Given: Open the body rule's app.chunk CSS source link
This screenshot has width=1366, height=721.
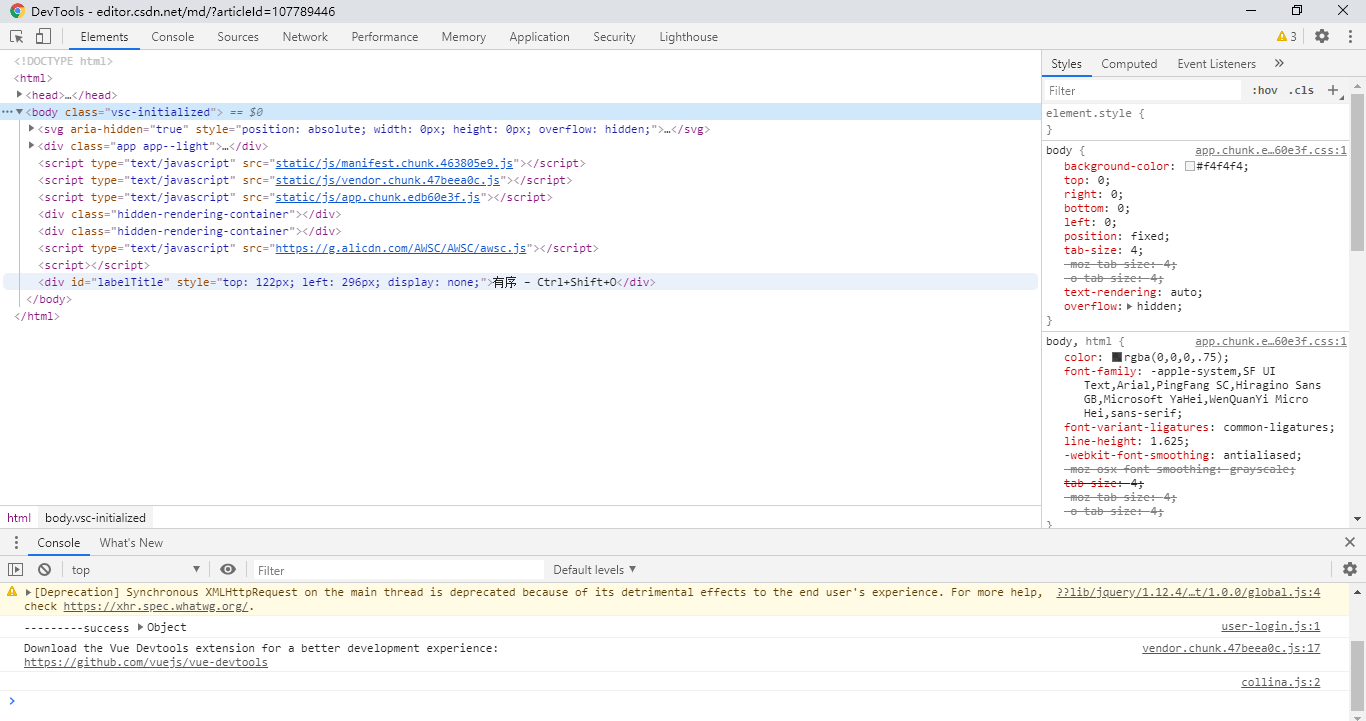Looking at the screenshot, I should (1271, 150).
